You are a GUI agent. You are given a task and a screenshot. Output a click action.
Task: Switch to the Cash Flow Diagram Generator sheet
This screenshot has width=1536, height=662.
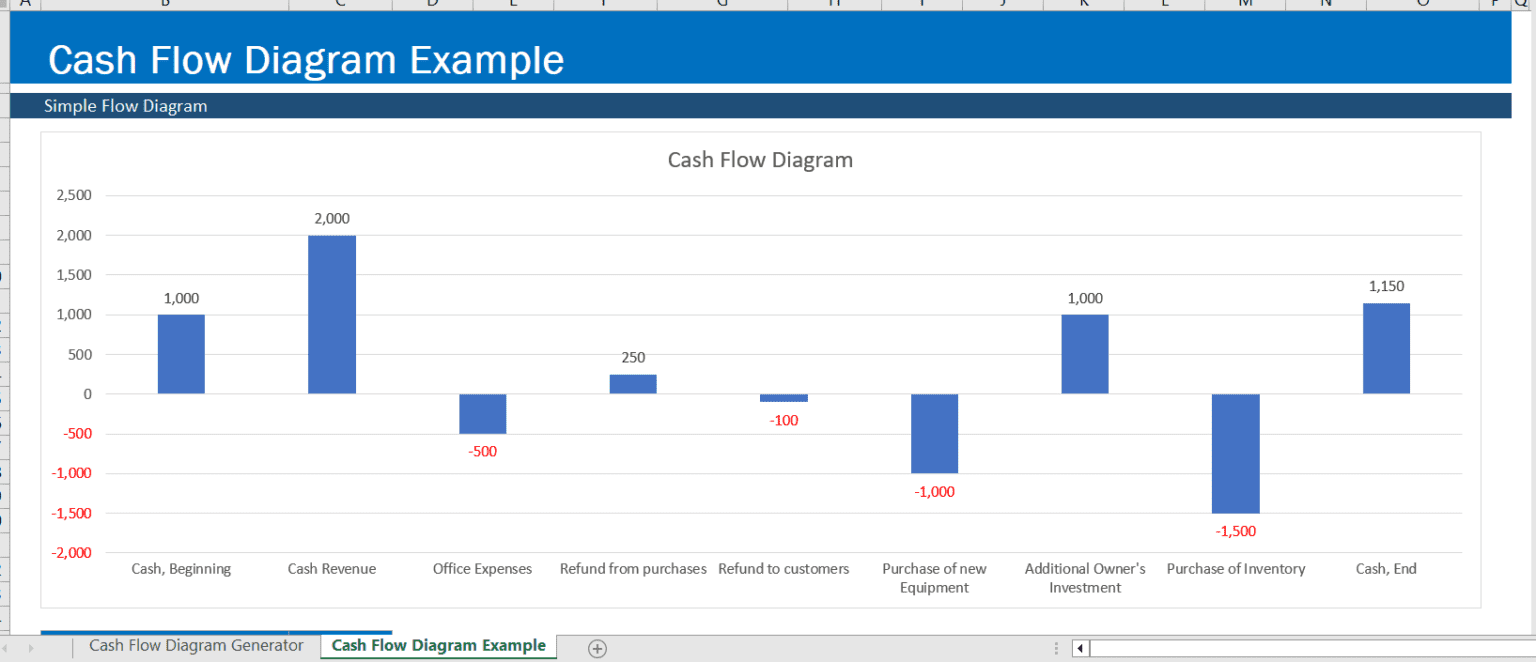tap(196, 645)
